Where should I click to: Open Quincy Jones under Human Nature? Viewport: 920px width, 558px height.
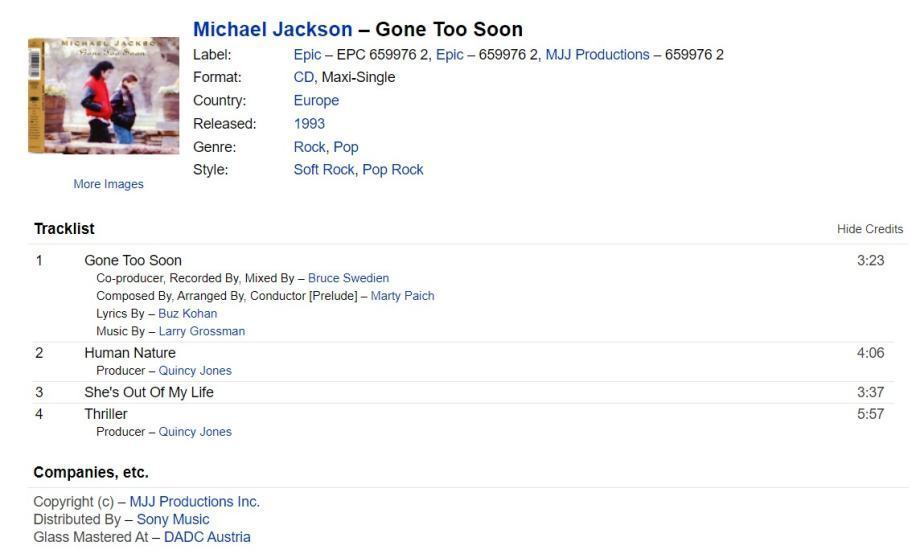pyautogui.click(x=195, y=371)
